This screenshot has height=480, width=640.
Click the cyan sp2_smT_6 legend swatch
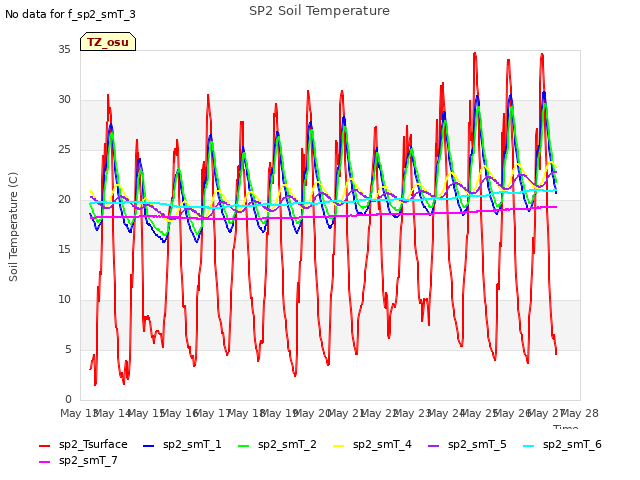(529, 446)
